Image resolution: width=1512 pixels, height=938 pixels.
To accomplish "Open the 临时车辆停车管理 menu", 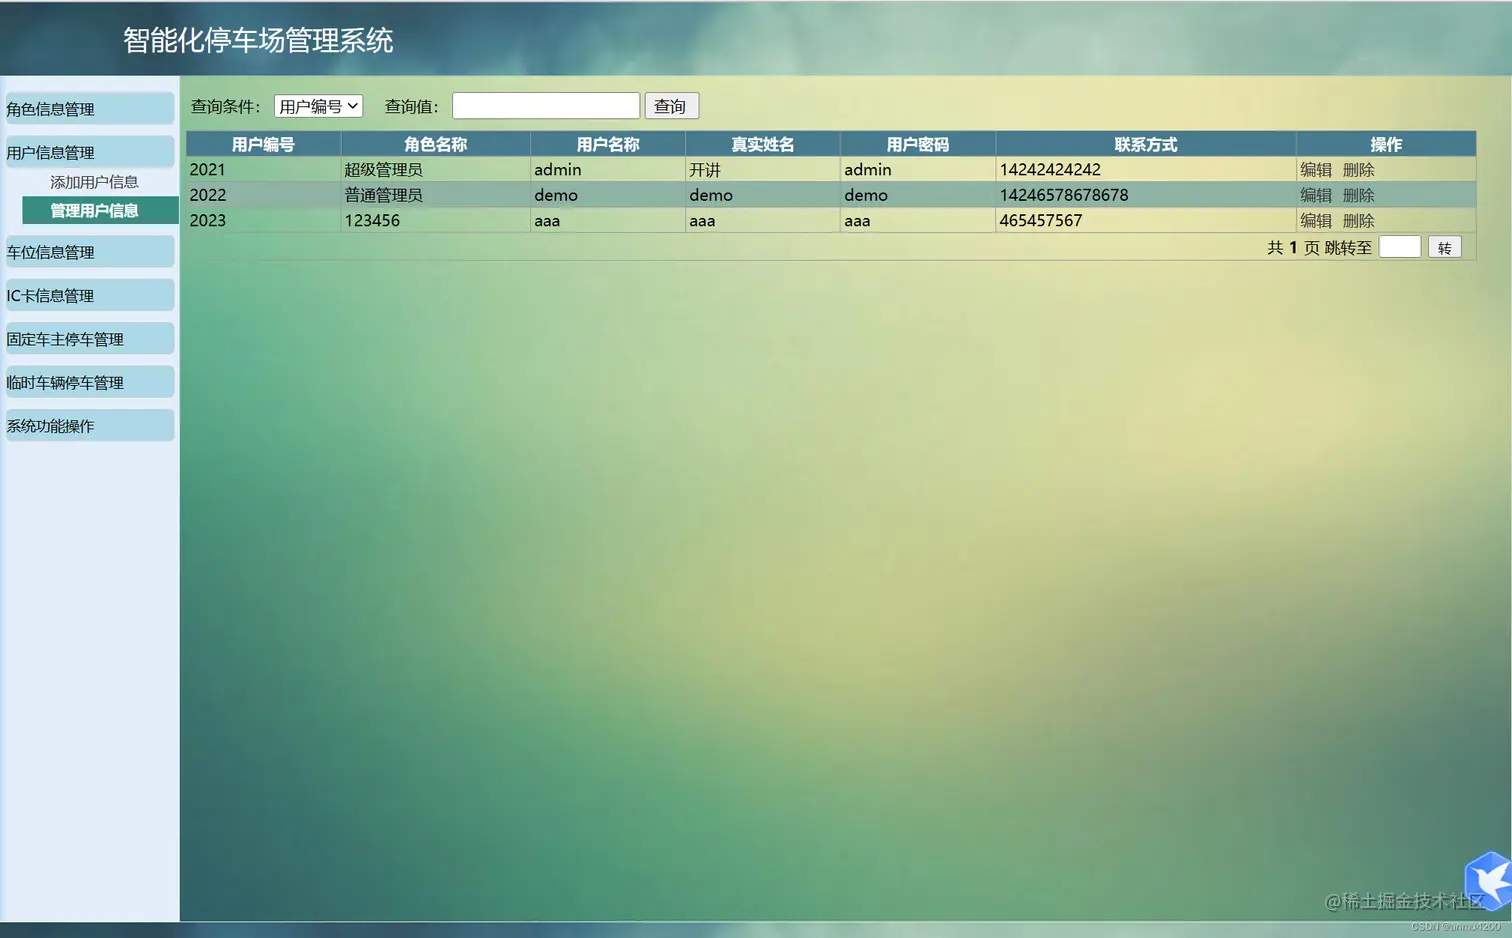I will [89, 382].
